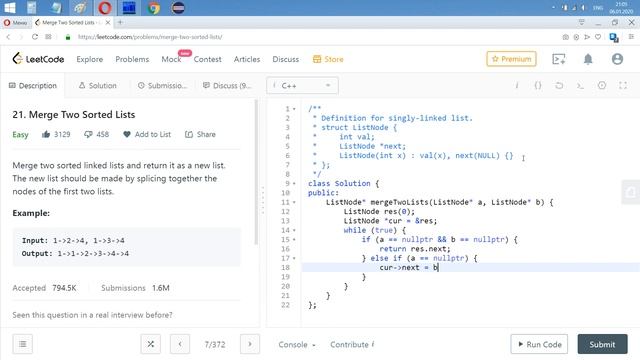640x360 pixels.
Task: Pick a random problem with shuffle icon
Action: pyautogui.click(x=151, y=344)
